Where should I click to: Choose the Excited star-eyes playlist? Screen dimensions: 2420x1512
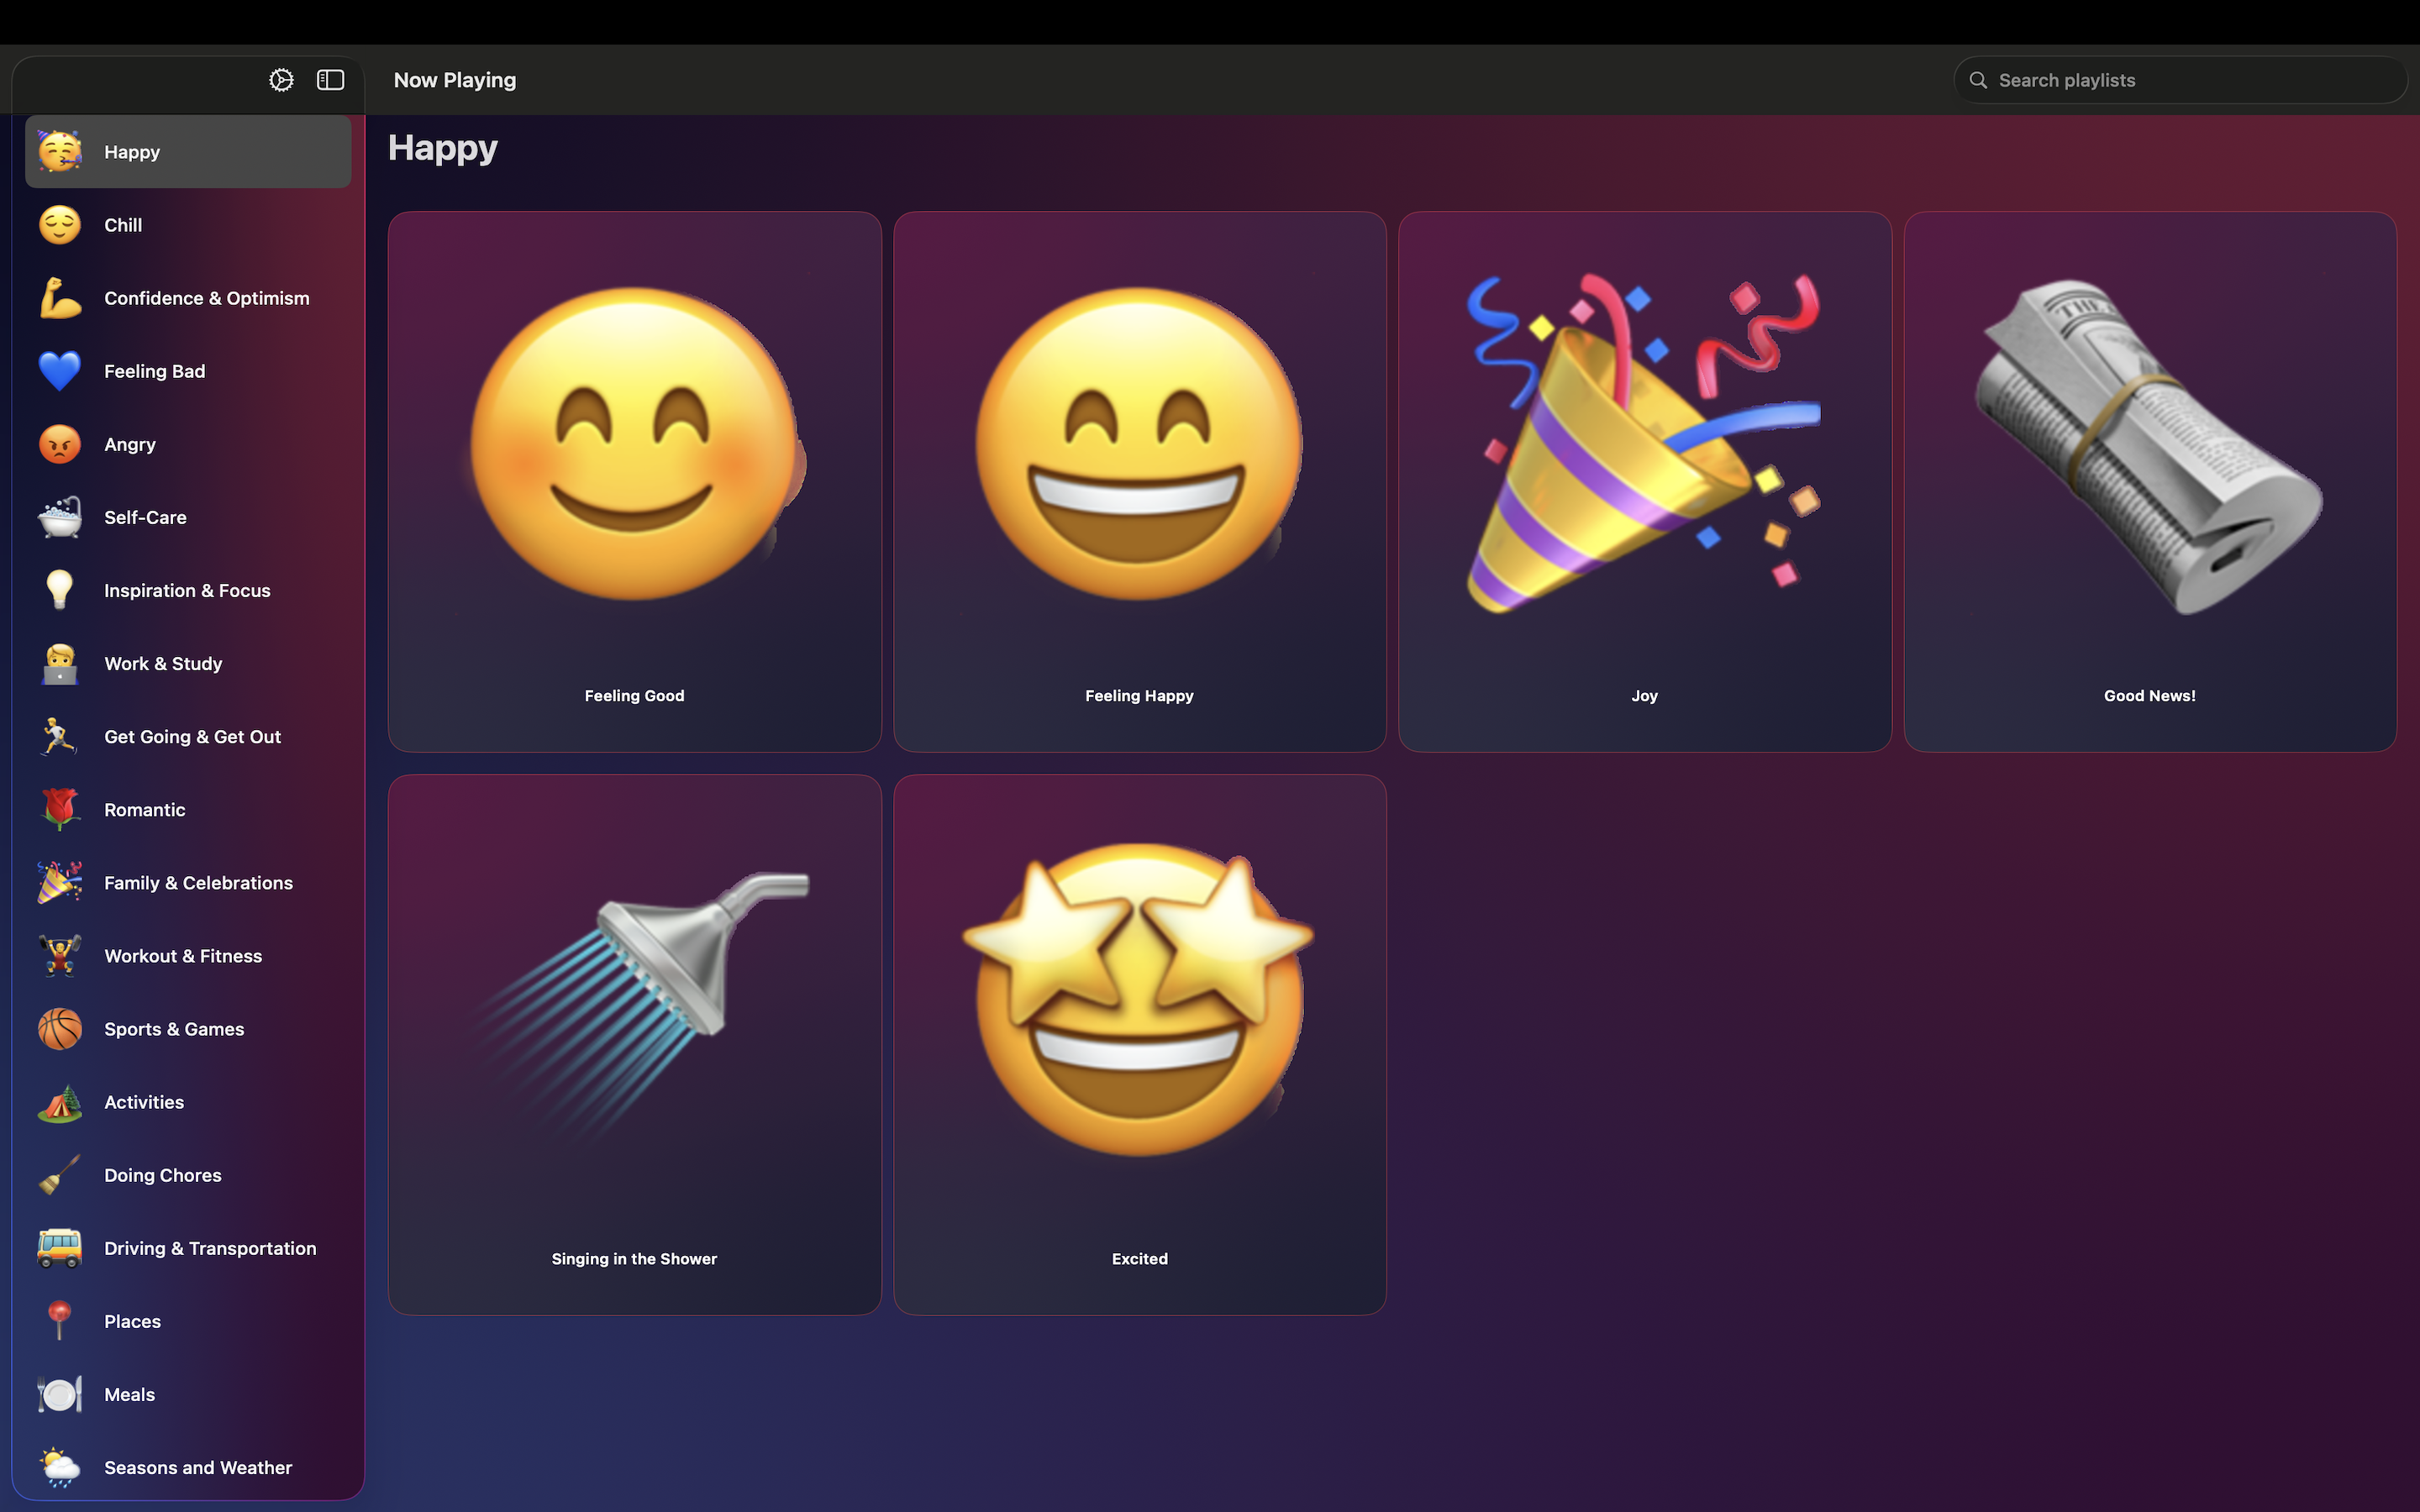click(1139, 1044)
